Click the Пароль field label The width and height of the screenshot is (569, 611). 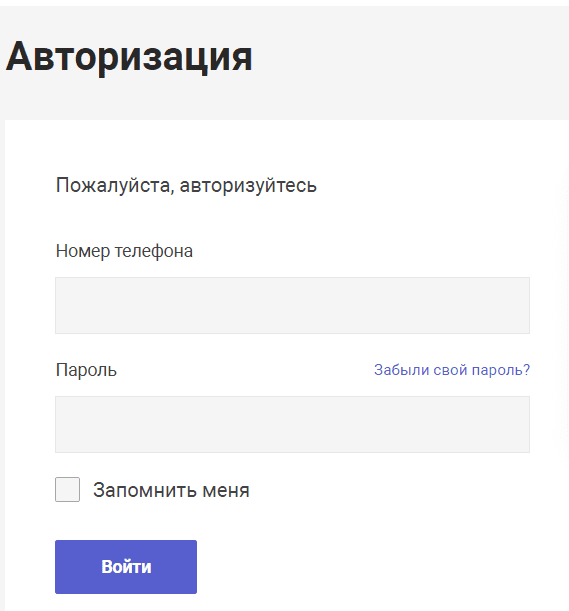(86, 370)
